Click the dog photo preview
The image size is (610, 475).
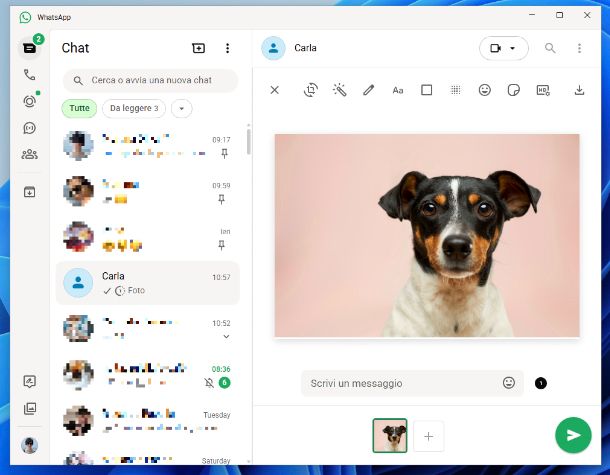coord(427,235)
